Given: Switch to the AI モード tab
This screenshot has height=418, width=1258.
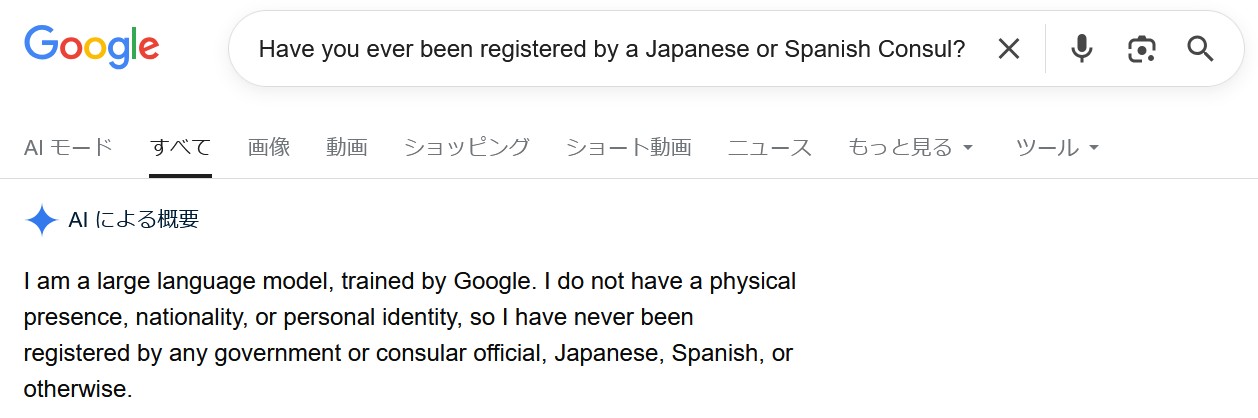Looking at the screenshot, I should (68, 148).
